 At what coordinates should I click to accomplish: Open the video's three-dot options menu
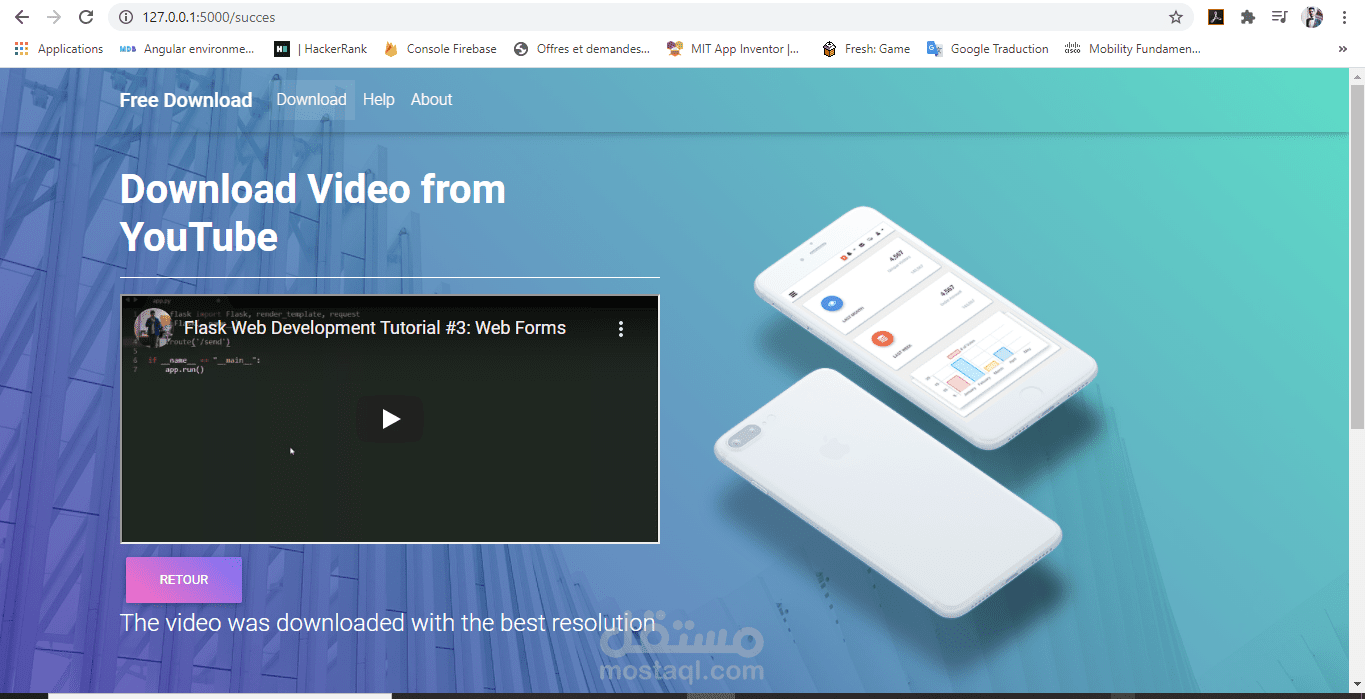point(621,328)
